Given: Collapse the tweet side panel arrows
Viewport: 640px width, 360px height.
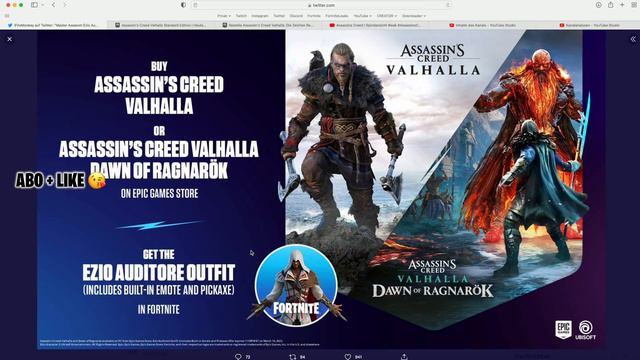Looking at the screenshot, I should click(633, 39).
